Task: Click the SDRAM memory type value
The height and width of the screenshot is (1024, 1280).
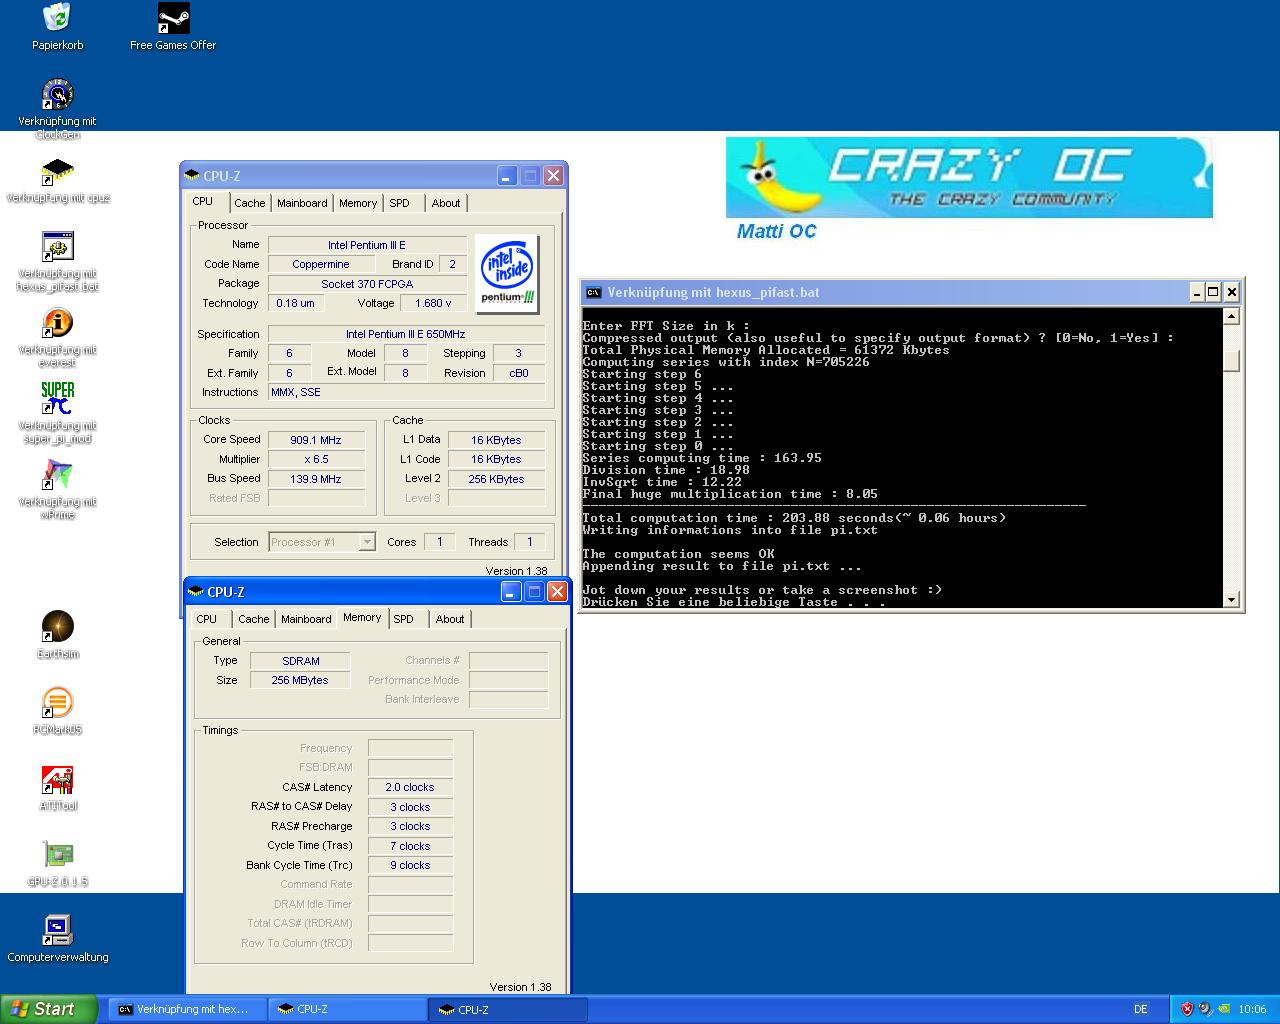Action: (301, 661)
